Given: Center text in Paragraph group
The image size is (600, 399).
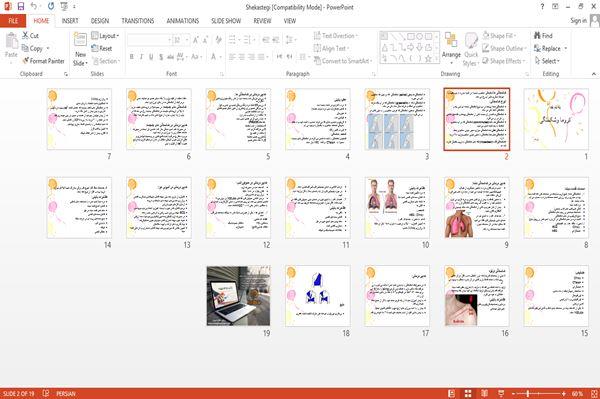Looking at the screenshot, I should pos(242,57).
